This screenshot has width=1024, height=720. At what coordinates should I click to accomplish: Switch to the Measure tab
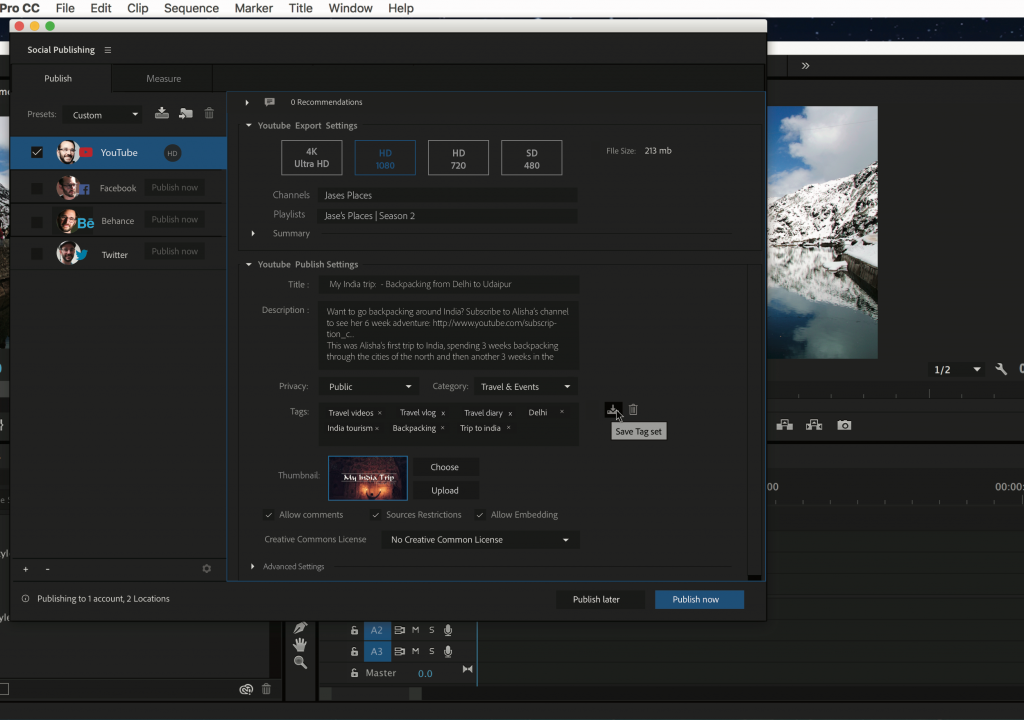[163, 78]
